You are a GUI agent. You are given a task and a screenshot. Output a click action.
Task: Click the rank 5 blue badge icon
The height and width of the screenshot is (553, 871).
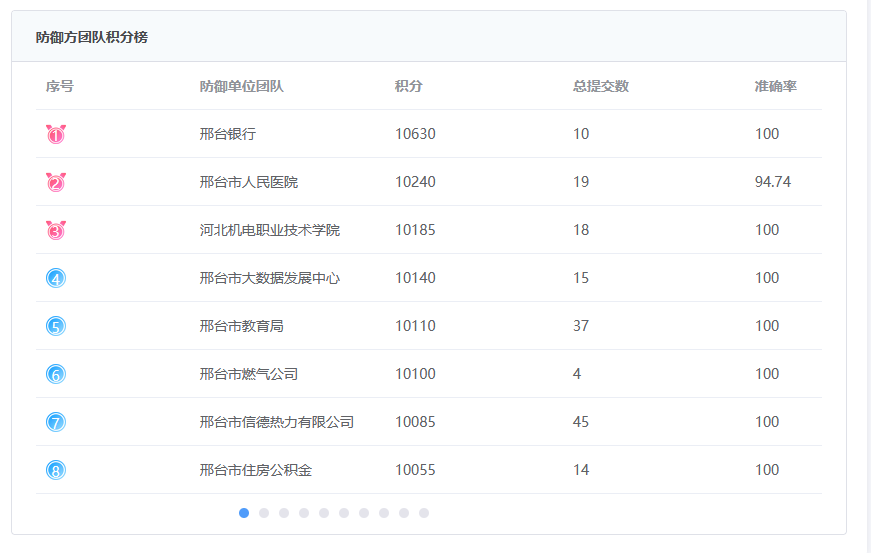click(56, 326)
